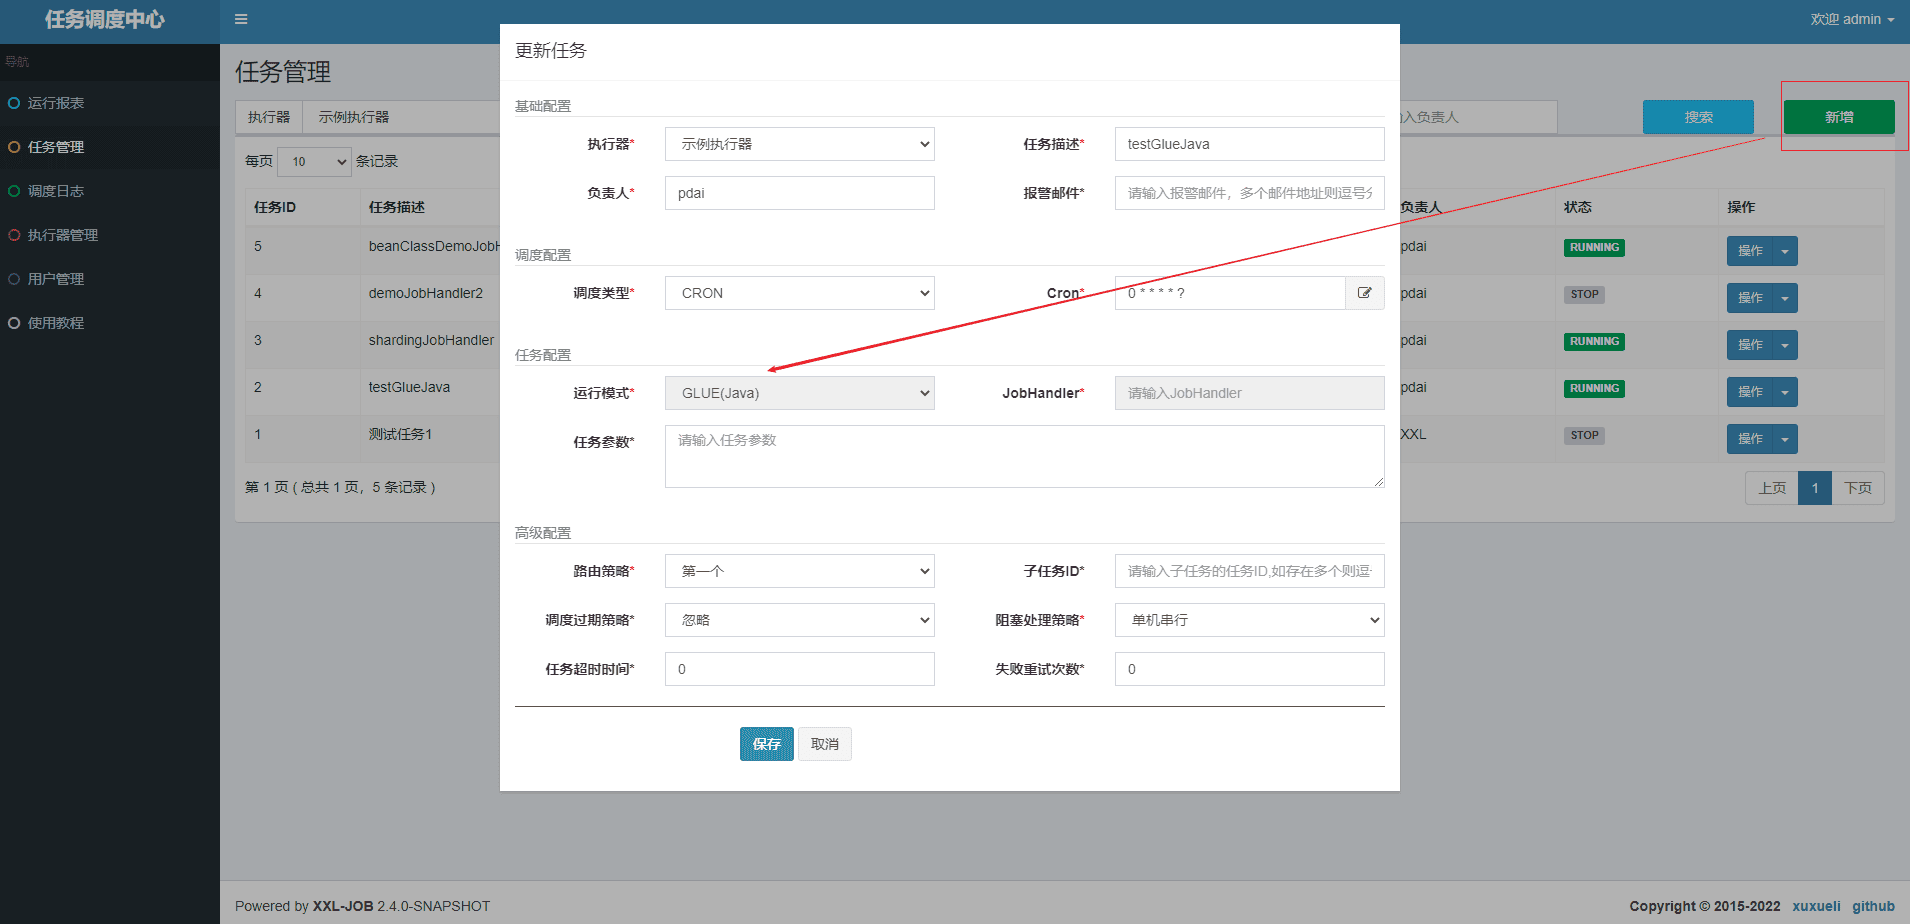Click the 用户管理 sidebar circle icon
This screenshot has height=924, width=1910.
click(x=14, y=279)
